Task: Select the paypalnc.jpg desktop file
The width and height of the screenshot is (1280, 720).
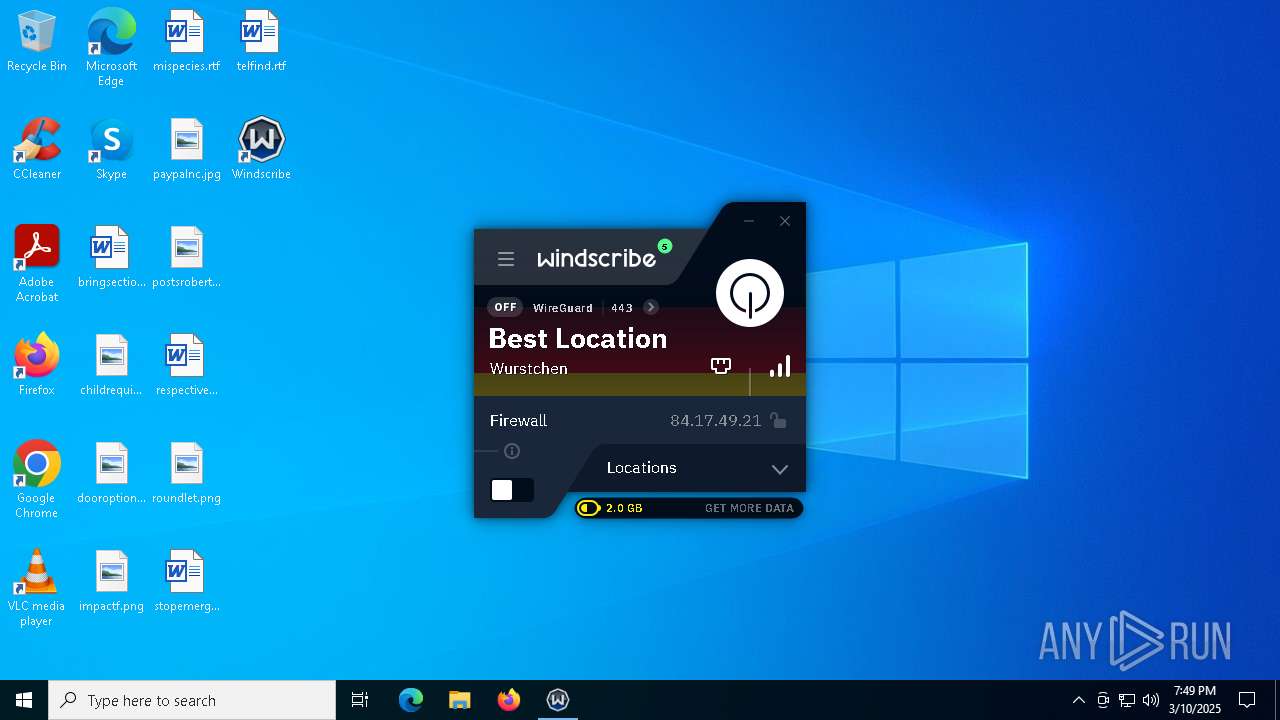Action: pyautogui.click(x=186, y=150)
